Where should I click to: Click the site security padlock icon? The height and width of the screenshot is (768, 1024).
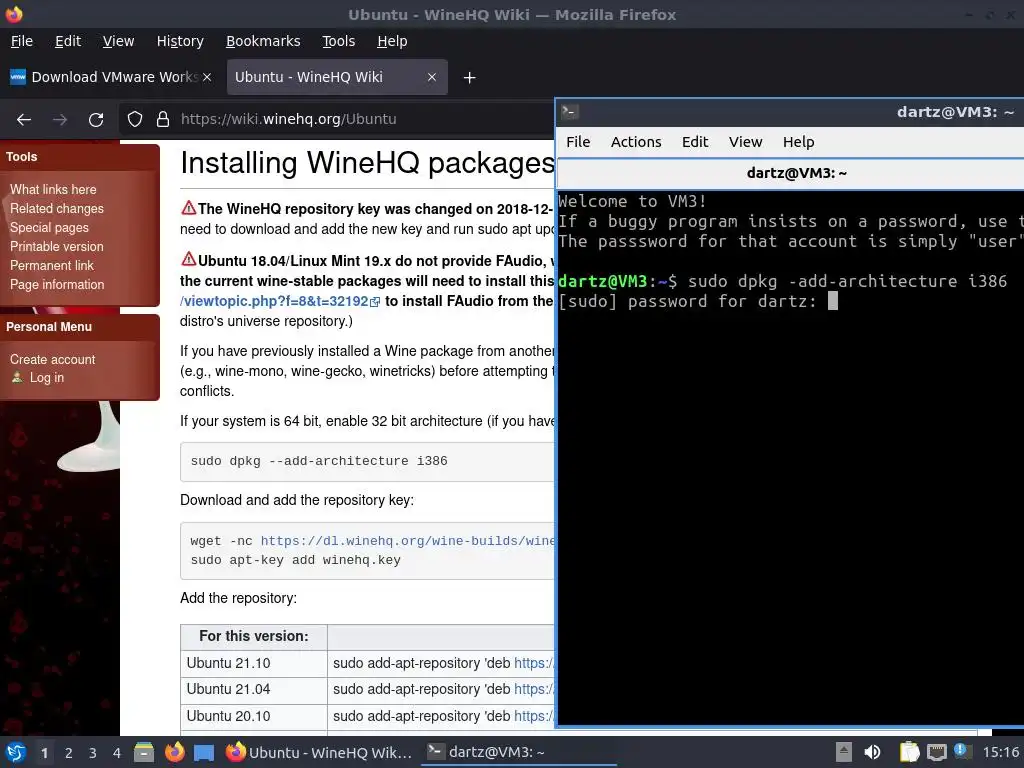pyautogui.click(x=163, y=120)
